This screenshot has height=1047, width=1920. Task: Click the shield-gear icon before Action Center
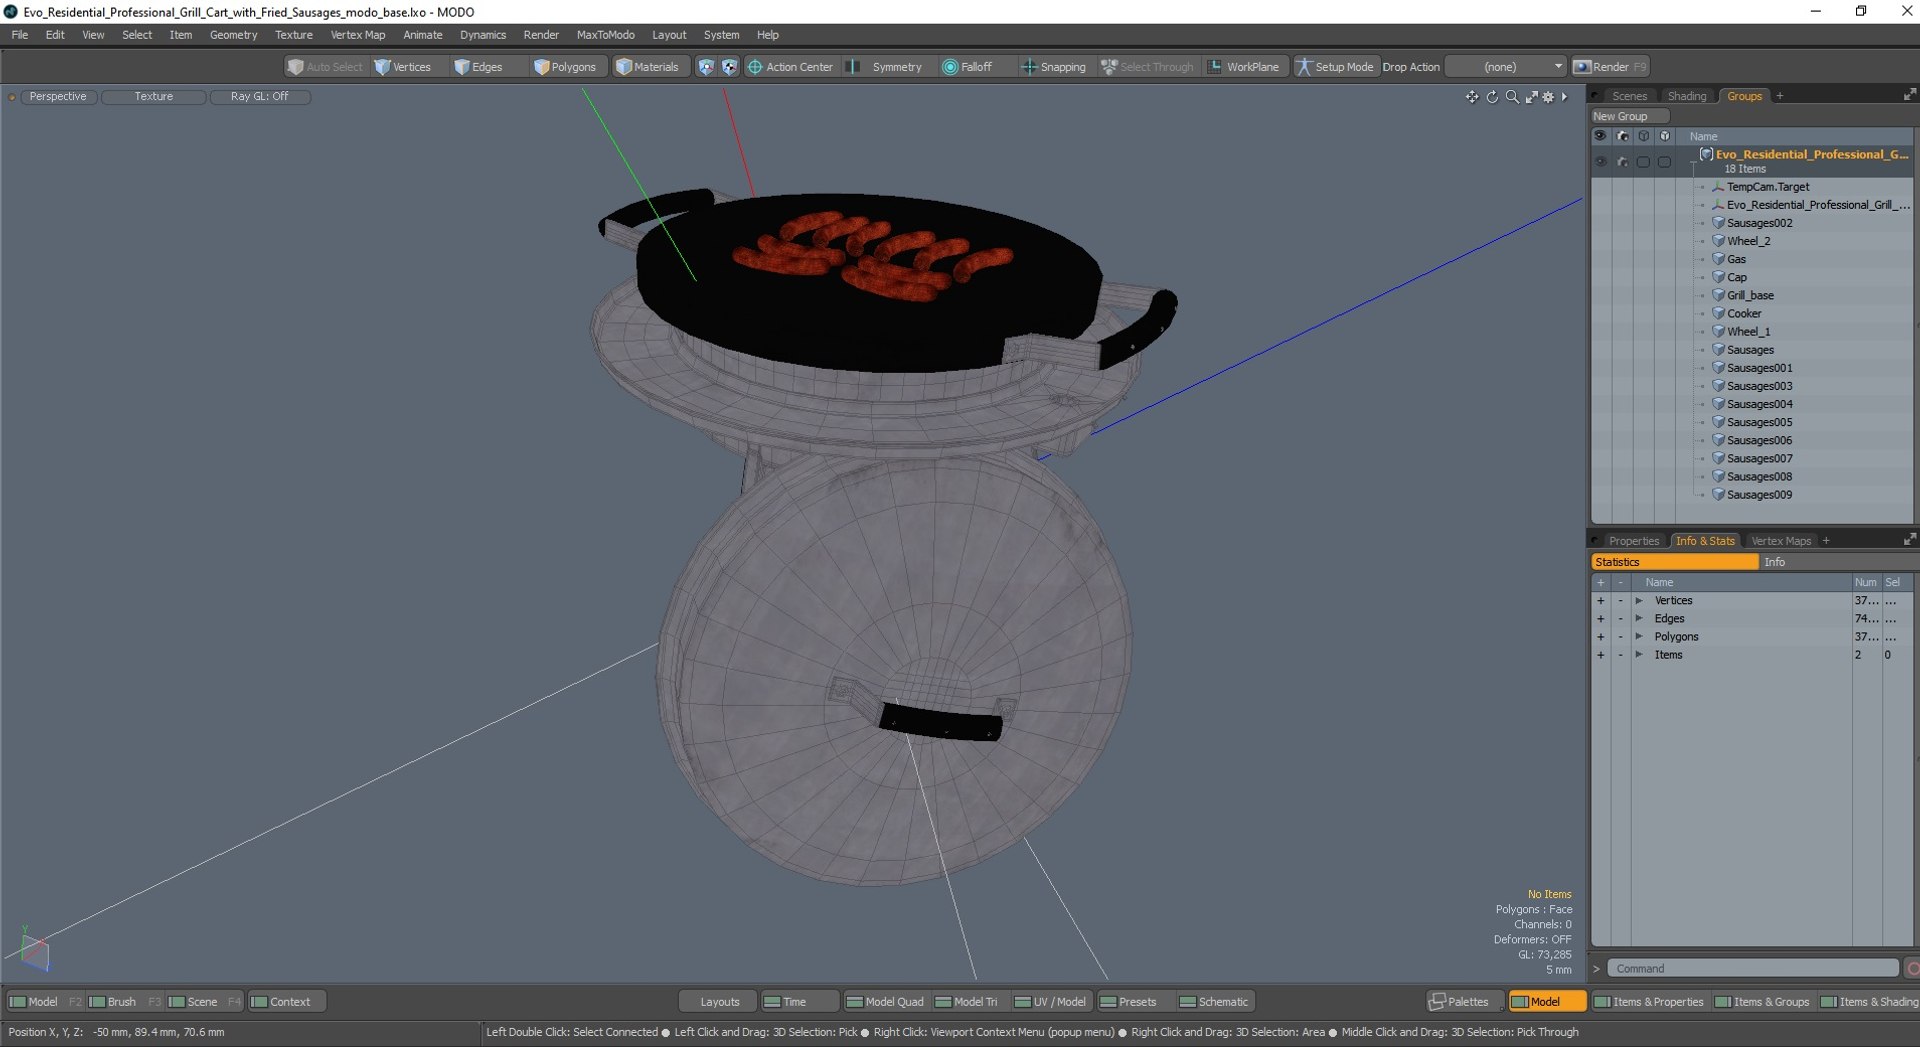point(730,67)
